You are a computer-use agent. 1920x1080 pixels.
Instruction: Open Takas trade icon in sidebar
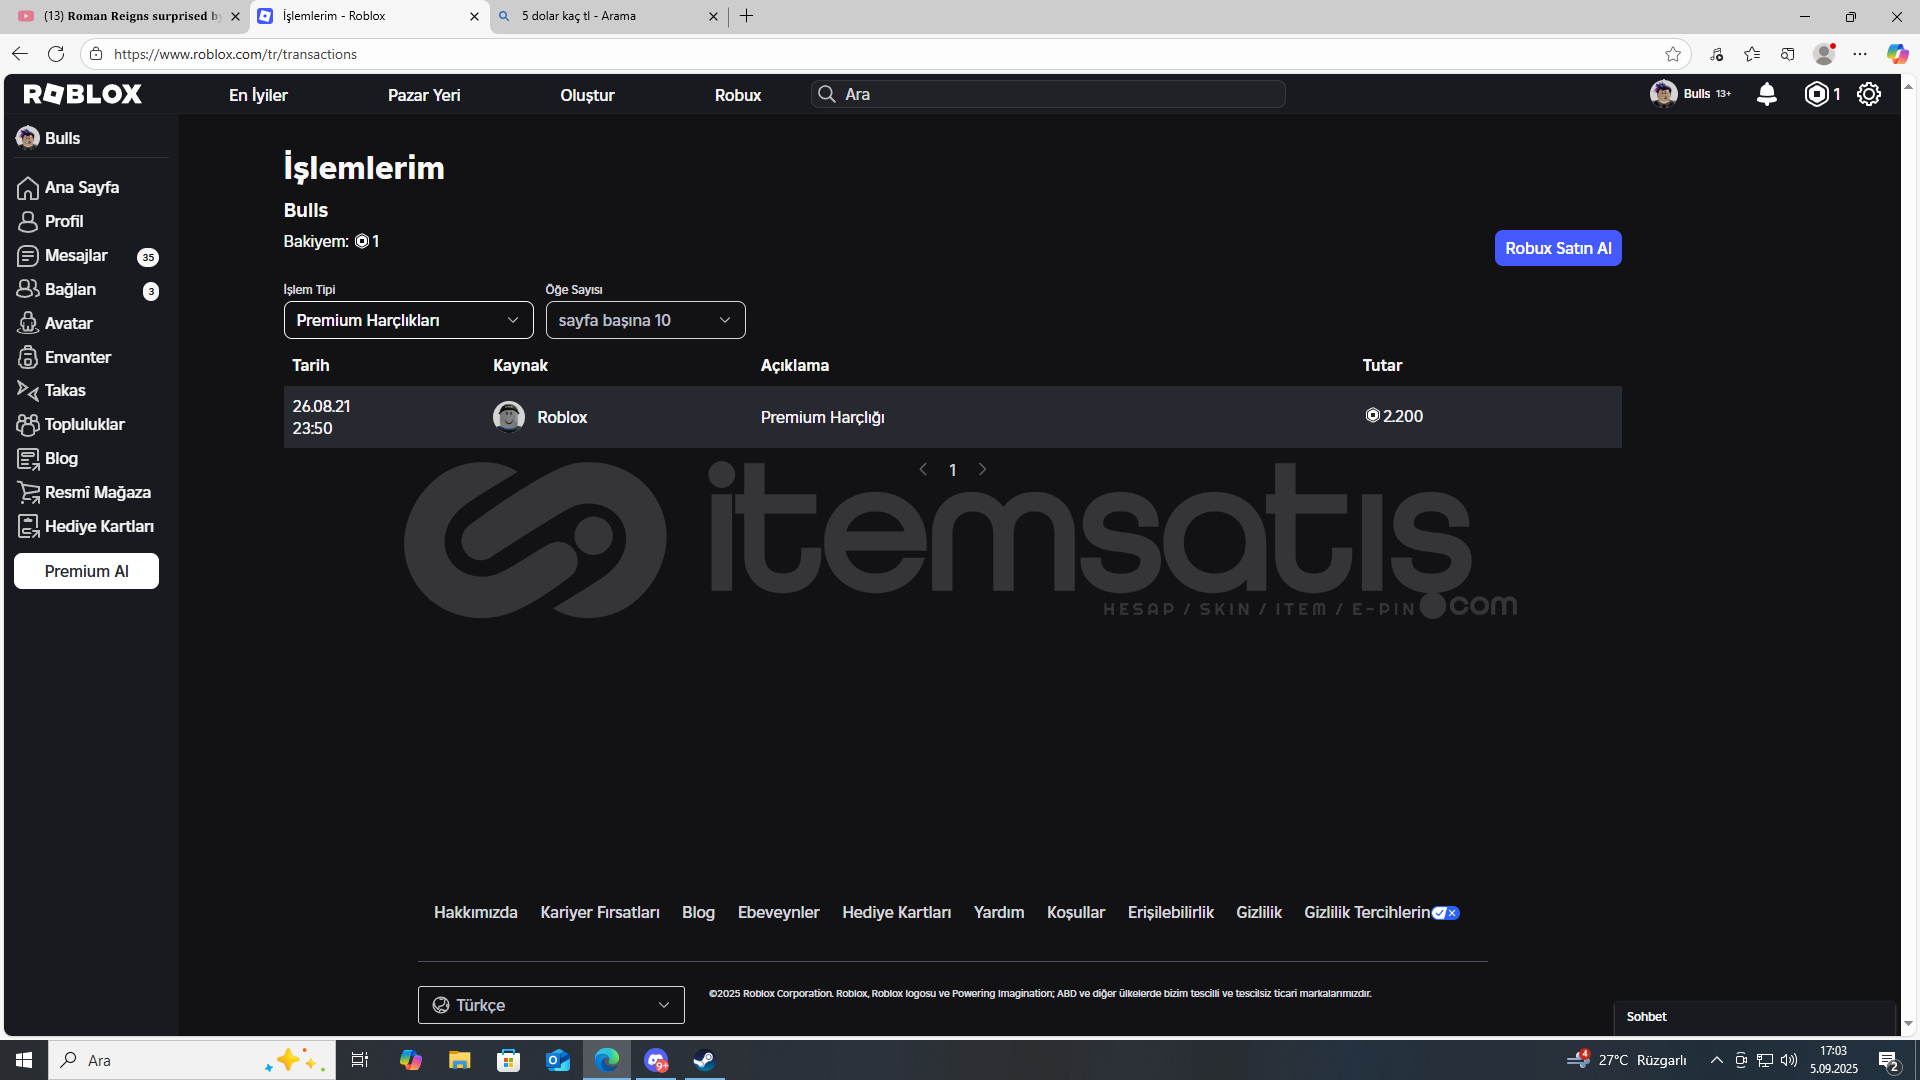coord(28,390)
